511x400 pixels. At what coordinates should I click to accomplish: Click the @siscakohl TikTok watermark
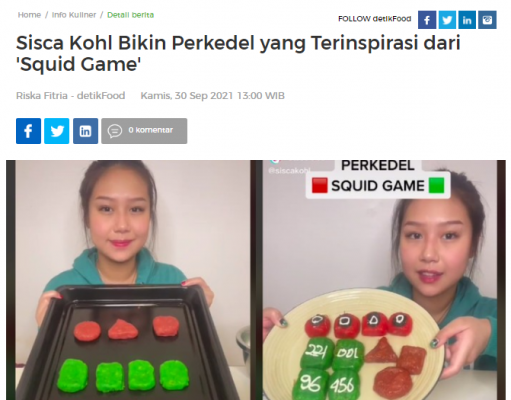(289, 171)
